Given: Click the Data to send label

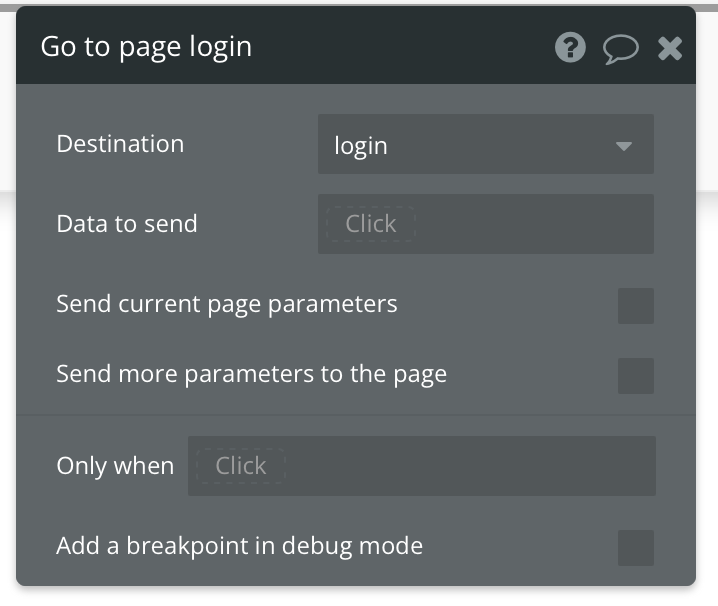Looking at the screenshot, I should tap(127, 224).
